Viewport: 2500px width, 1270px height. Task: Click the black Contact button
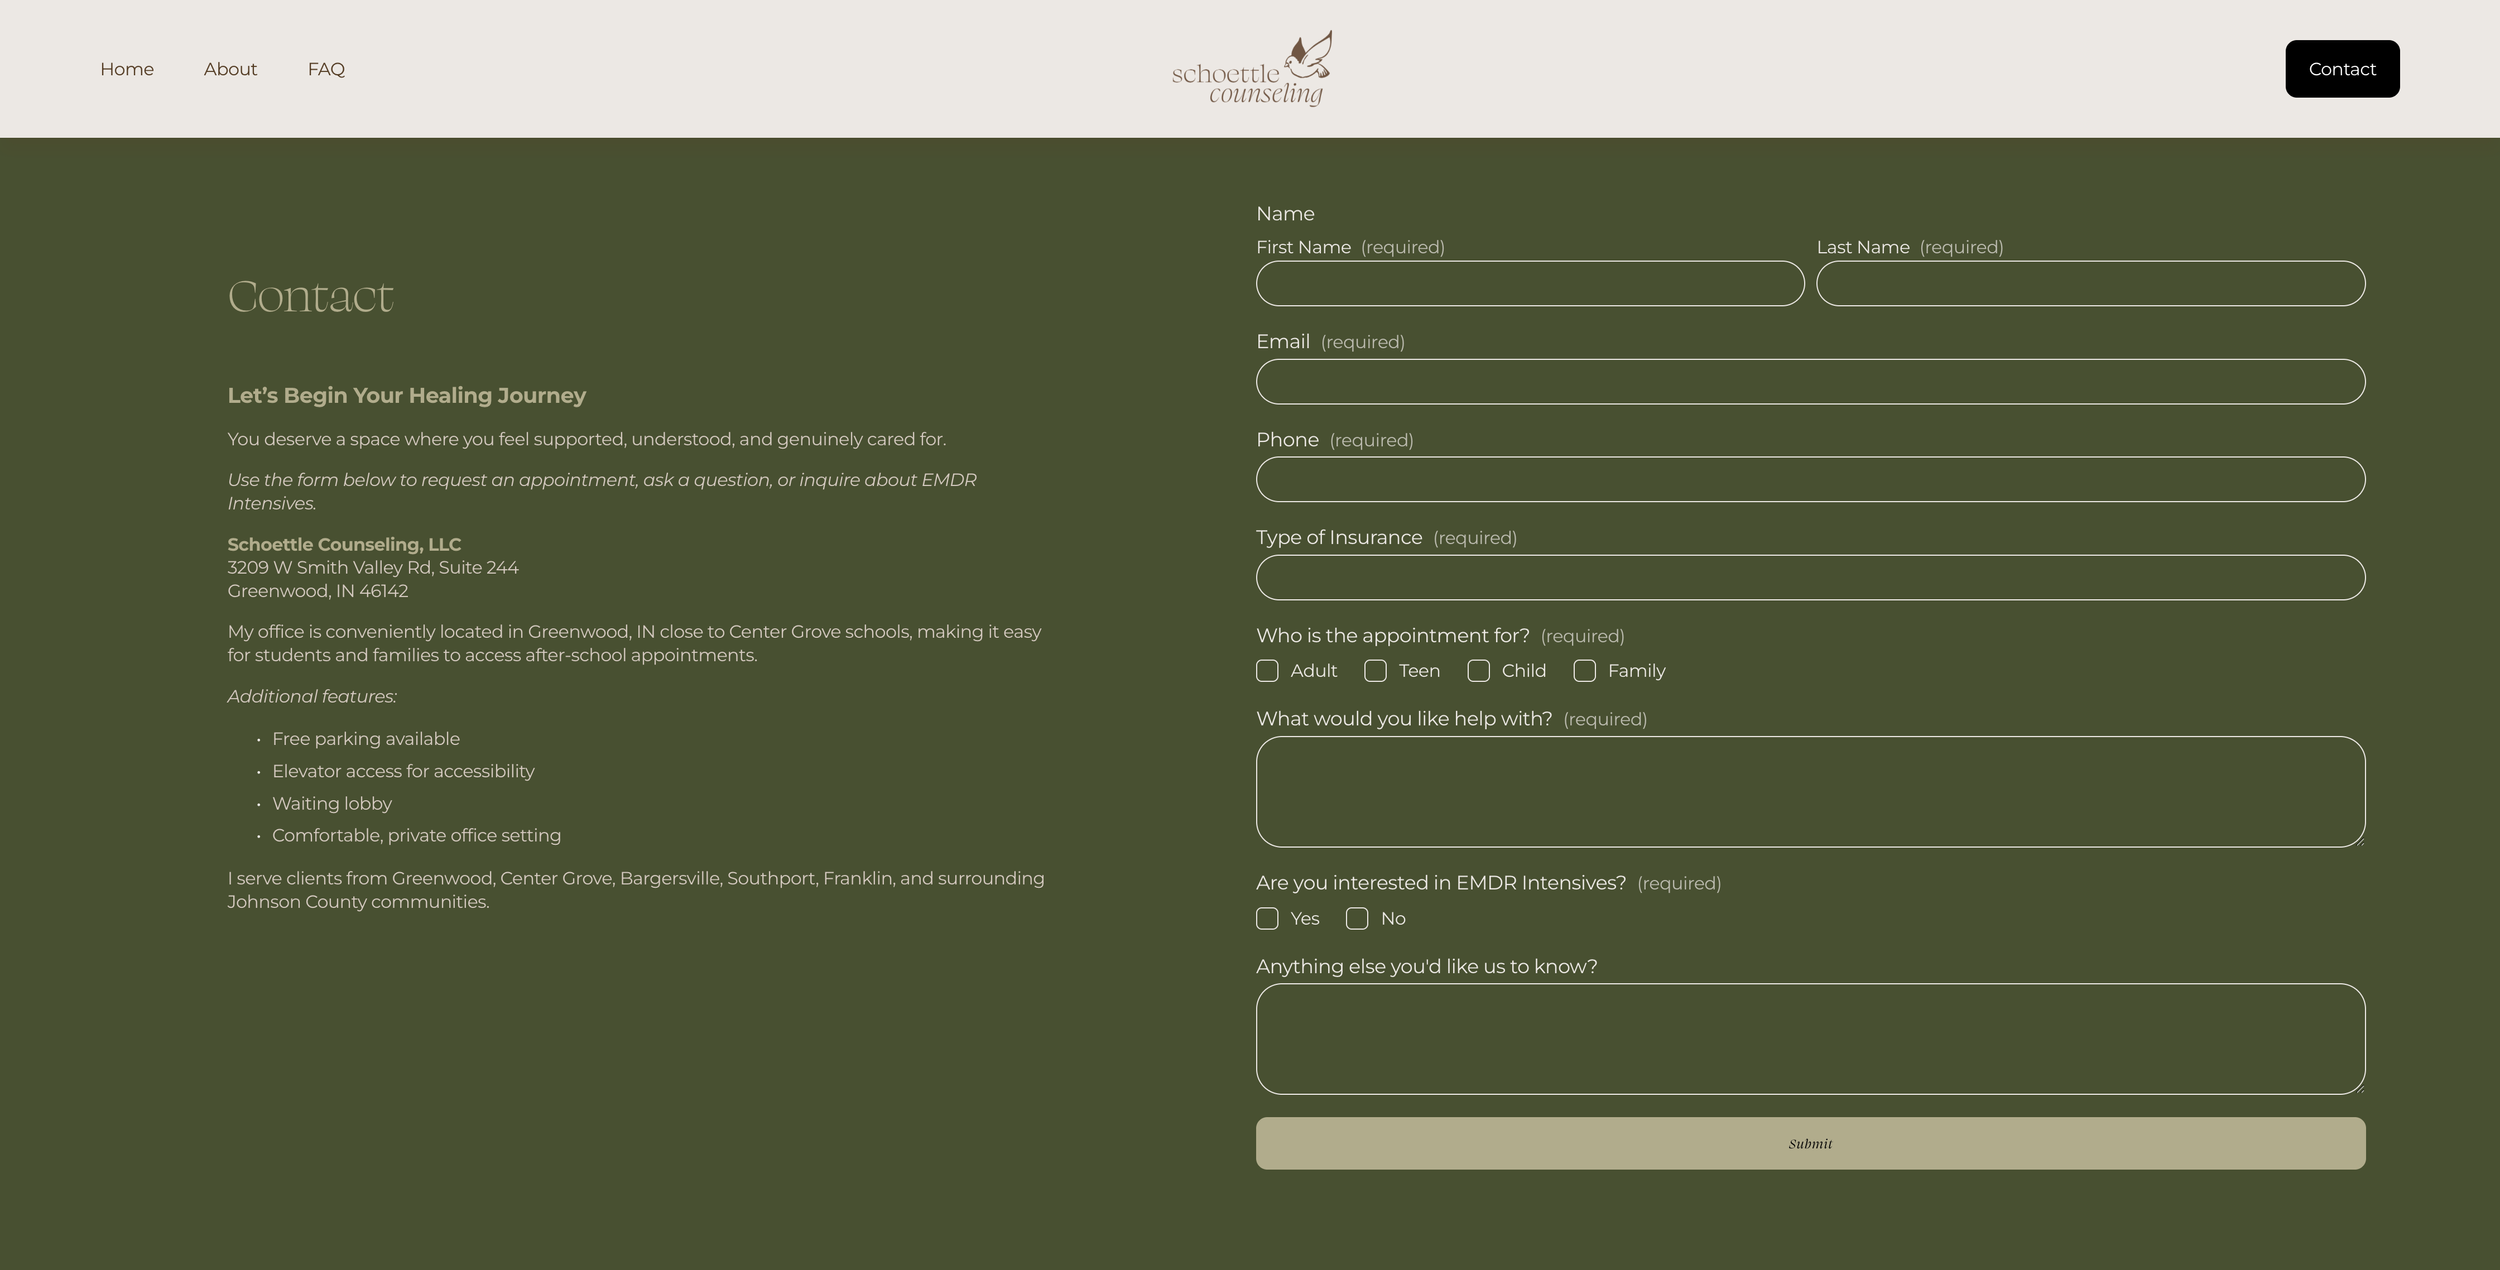(2341, 68)
